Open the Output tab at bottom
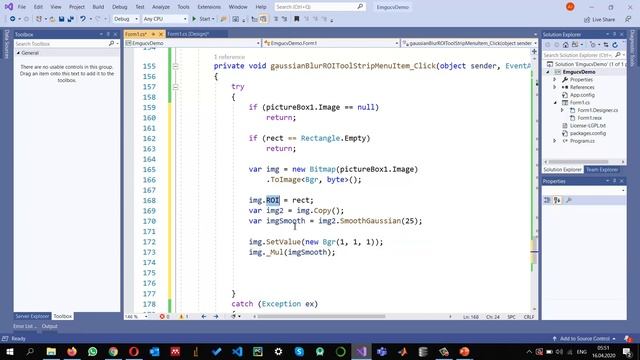This screenshot has height=360, width=640. [50, 326]
